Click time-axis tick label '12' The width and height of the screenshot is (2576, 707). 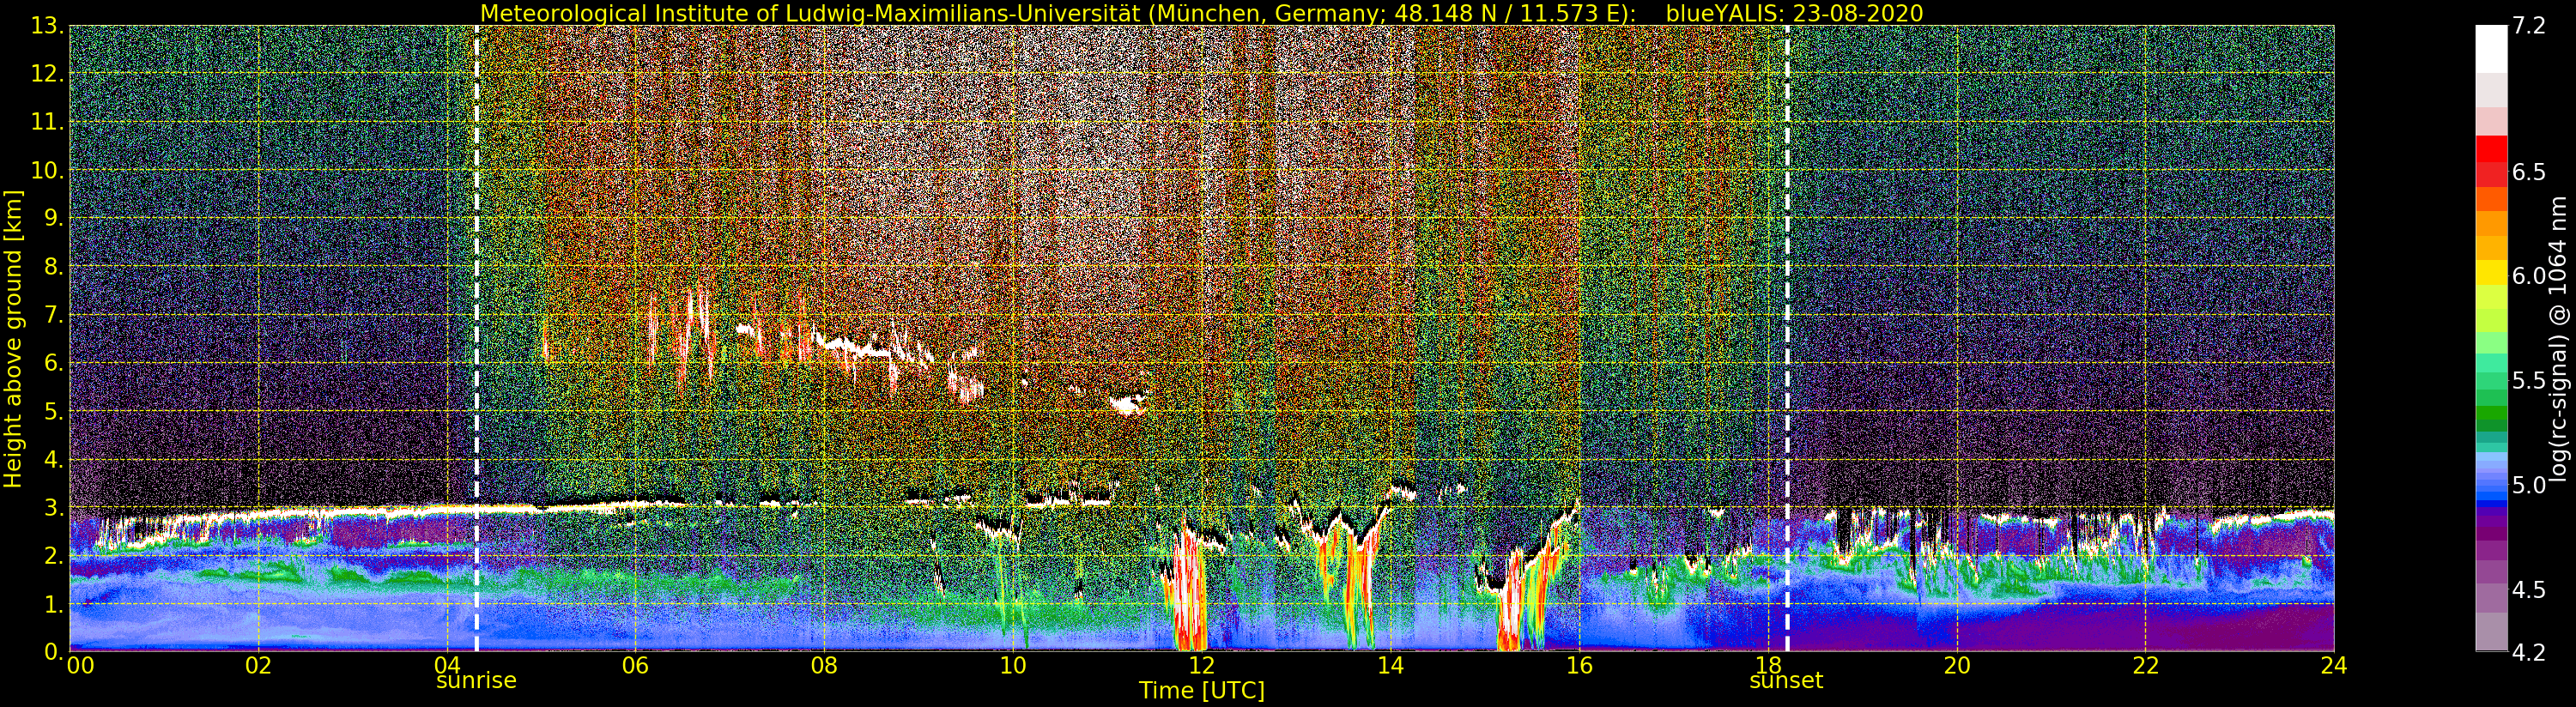click(x=1201, y=665)
